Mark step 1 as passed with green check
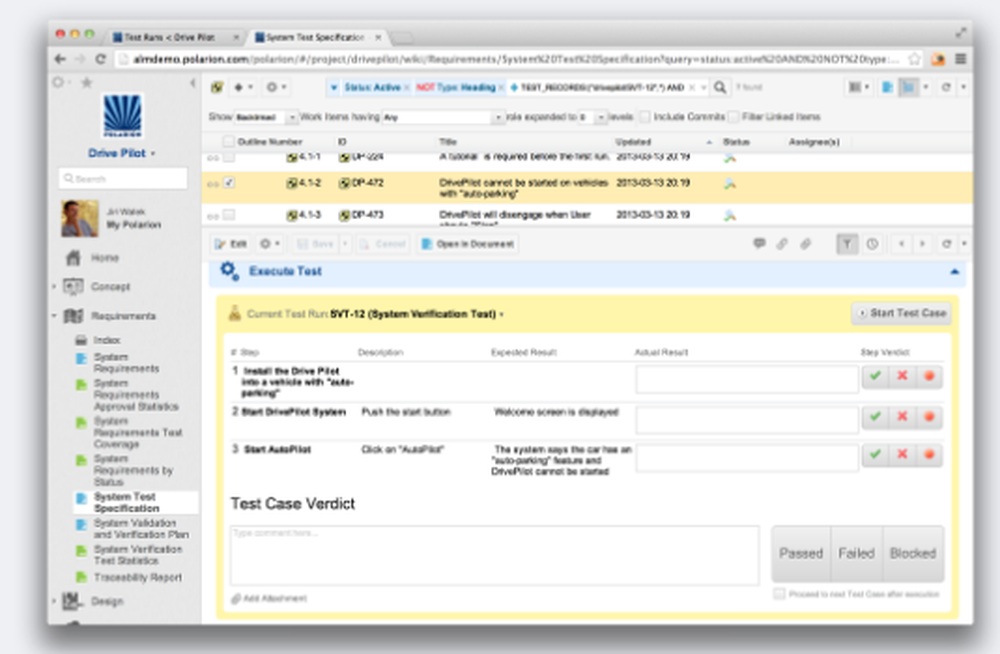Viewport: 1000px width, 654px height. coord(875,376)
